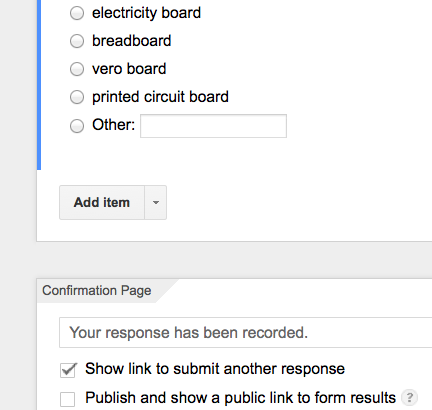Click the electricity board option label text
Viewport: 432px width, 410px height.
[146, 13]
